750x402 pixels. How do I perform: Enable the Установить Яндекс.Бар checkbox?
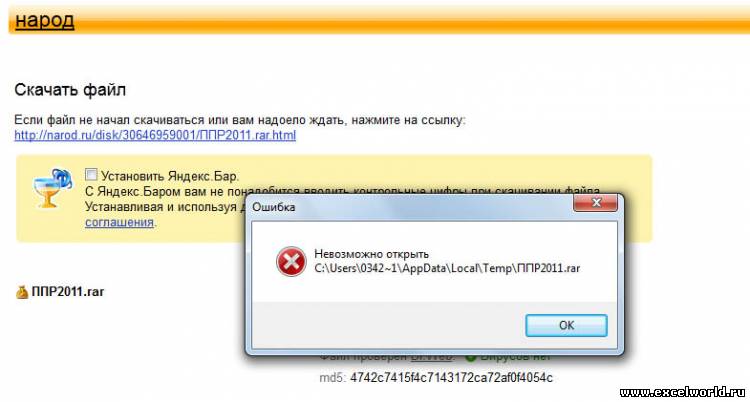(91, 174)
